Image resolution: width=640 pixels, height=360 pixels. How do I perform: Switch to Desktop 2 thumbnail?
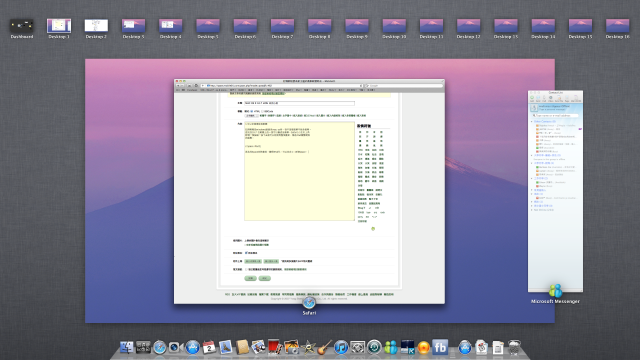96,26
